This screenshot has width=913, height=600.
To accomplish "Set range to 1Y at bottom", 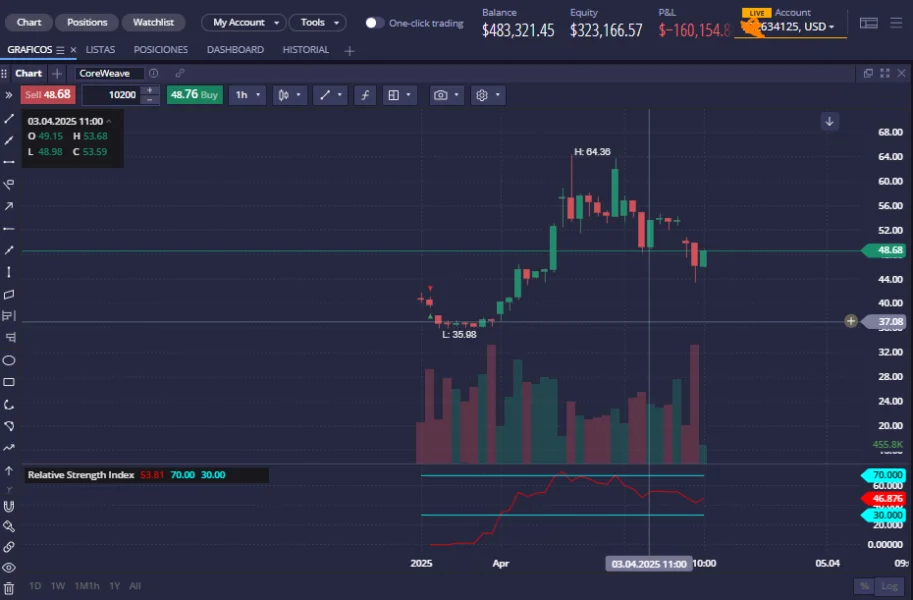I will 115,586.
